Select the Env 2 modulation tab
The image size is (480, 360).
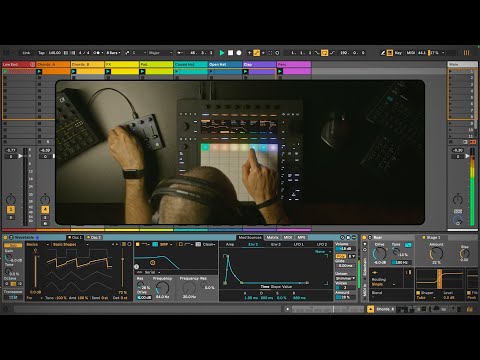[x=253, y=244]
